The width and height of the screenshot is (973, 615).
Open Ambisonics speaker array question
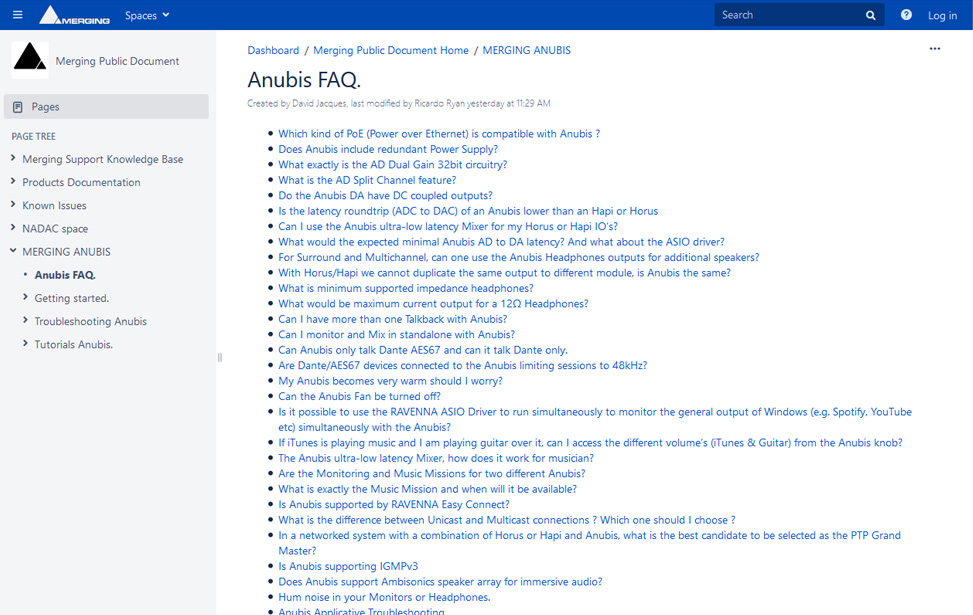coord(440,581)
